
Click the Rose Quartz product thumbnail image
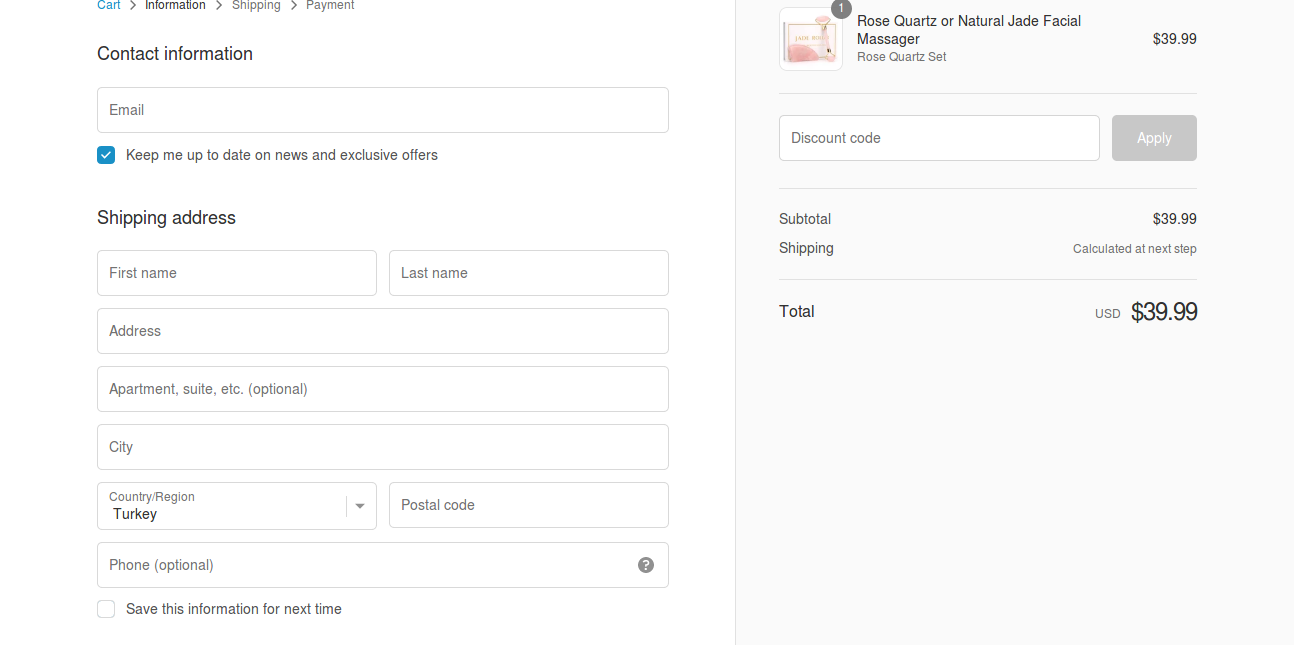[x=810, y=38]
